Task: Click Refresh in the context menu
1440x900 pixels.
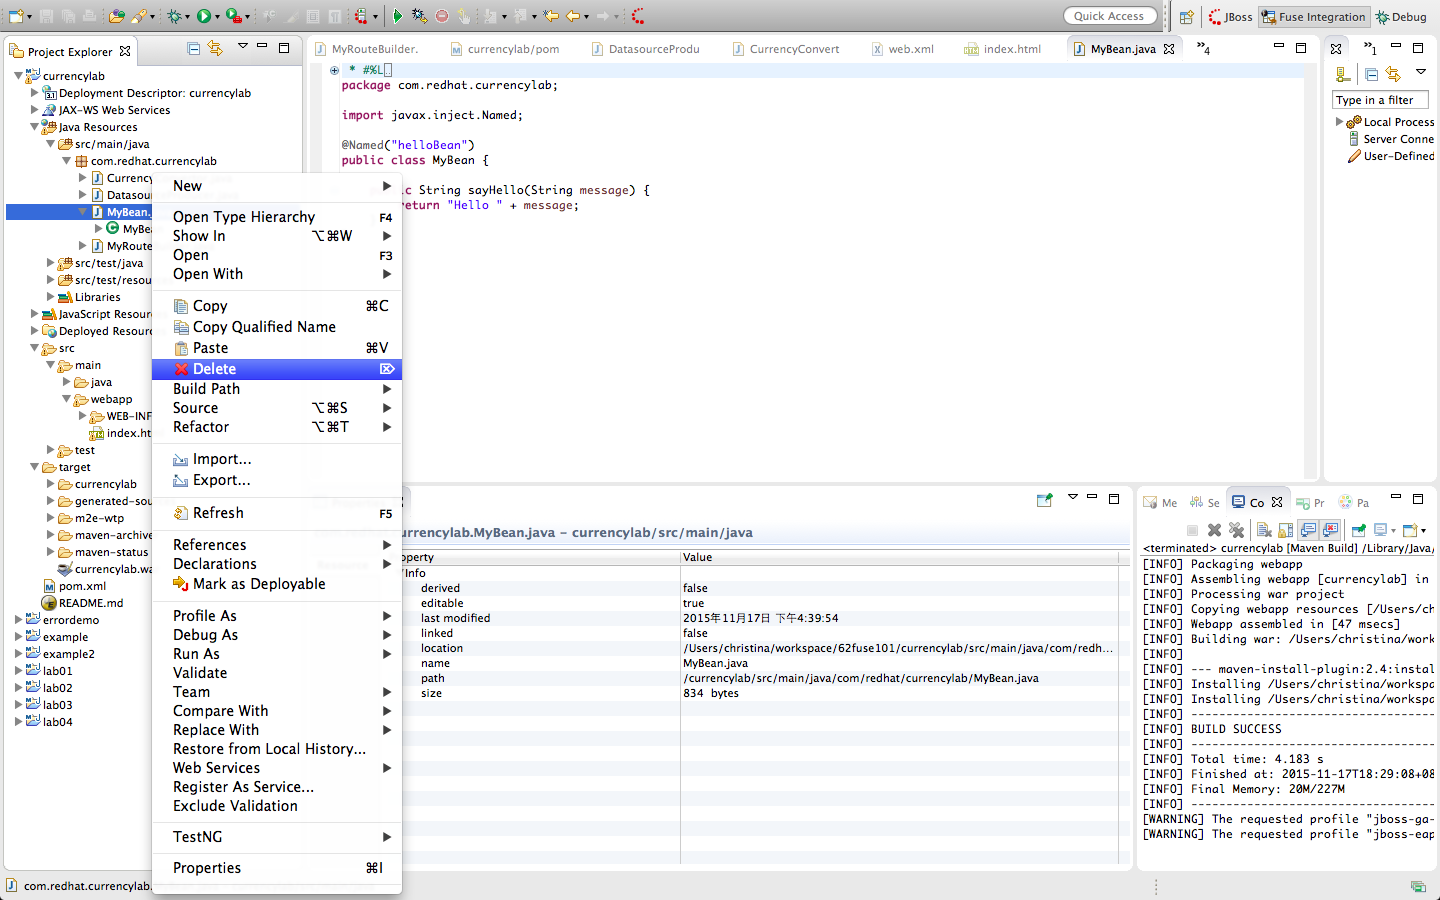Action: point(218,513)
